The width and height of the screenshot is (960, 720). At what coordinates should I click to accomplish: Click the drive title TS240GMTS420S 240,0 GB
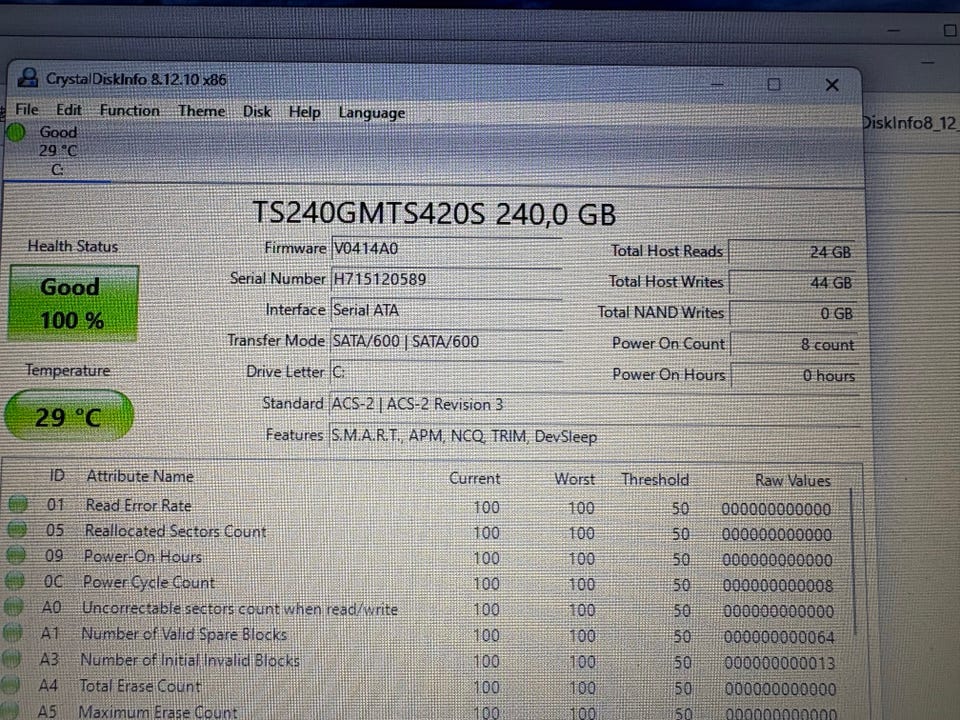point(434,214)
